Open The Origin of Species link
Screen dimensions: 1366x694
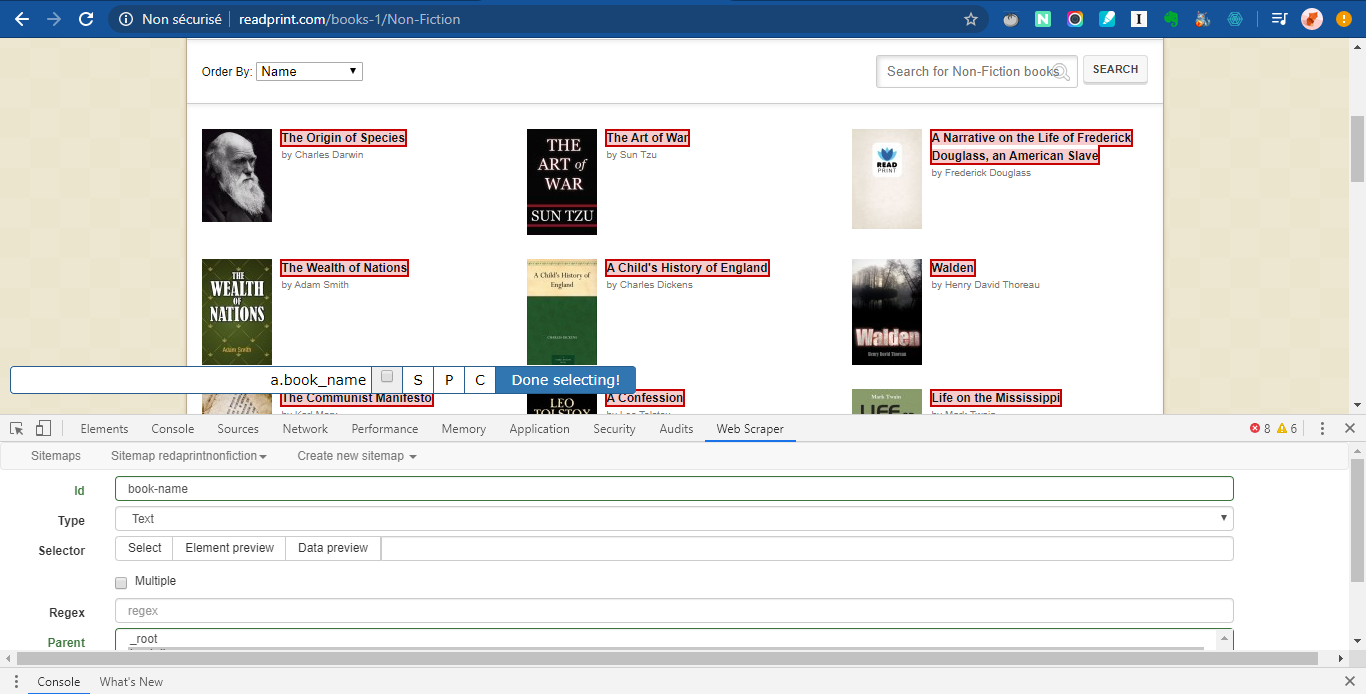pyautogui.click(x=343, y=138)
